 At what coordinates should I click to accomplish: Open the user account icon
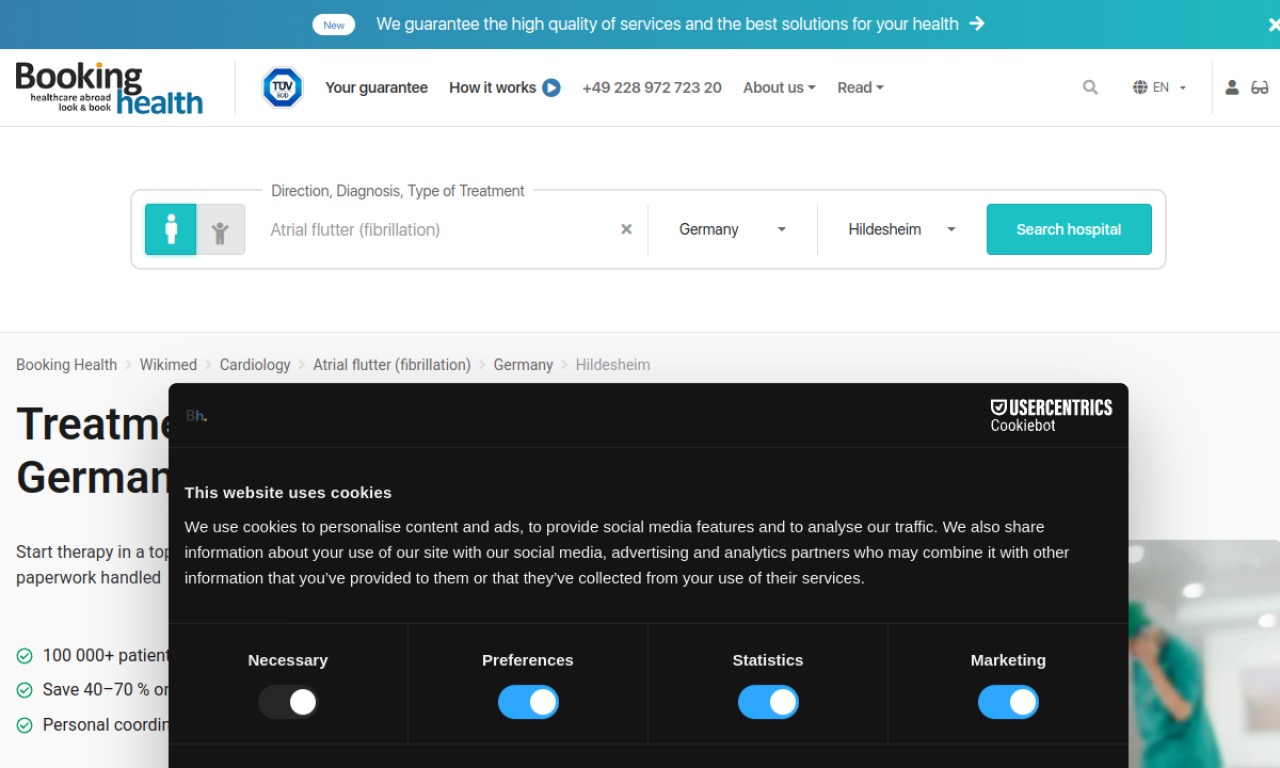(x=1232, y=88)
